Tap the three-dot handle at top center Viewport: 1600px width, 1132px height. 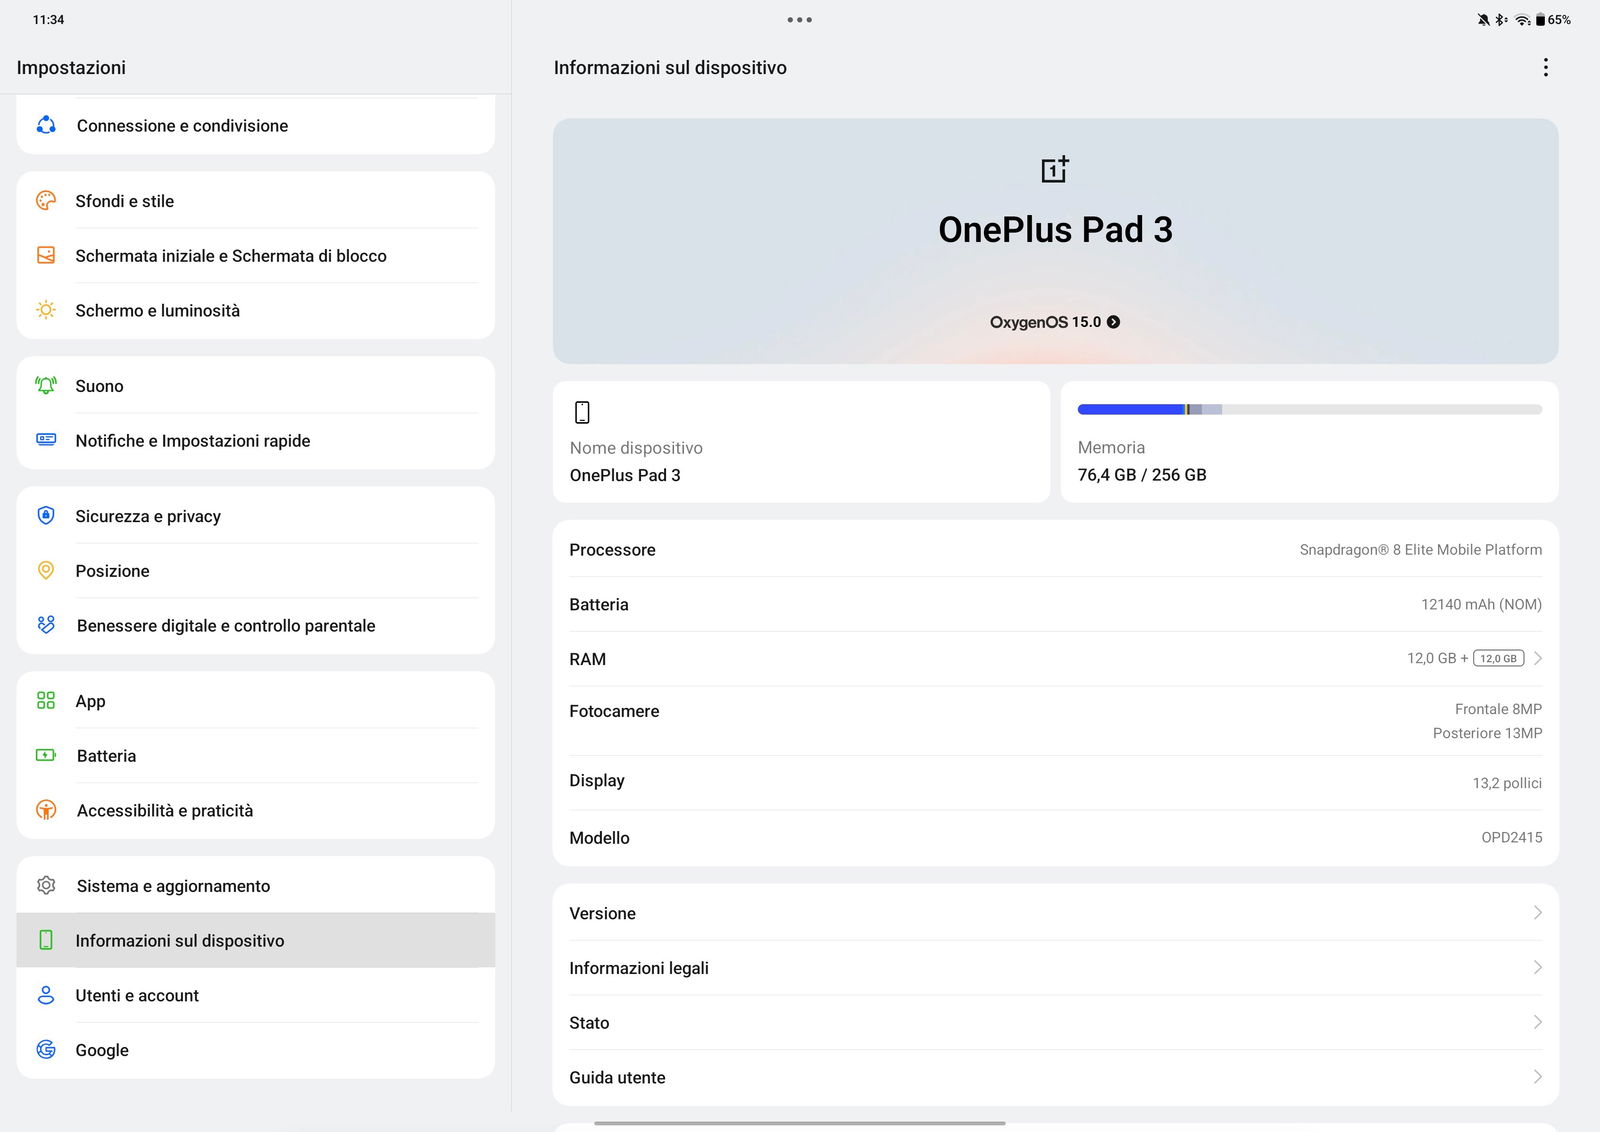[799, 19]
